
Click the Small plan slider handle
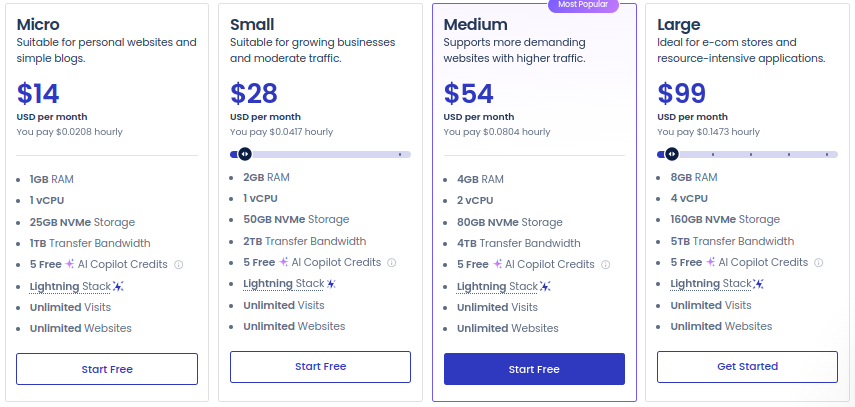pyautogui.click(x=244, y=154)
